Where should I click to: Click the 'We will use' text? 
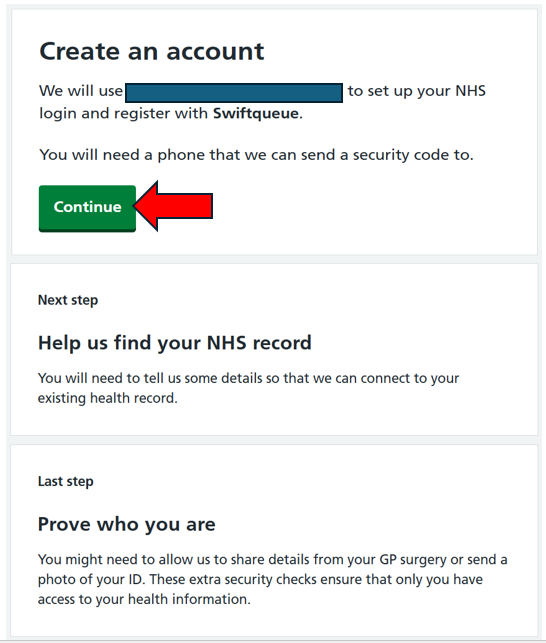click(x=81, y=91)
